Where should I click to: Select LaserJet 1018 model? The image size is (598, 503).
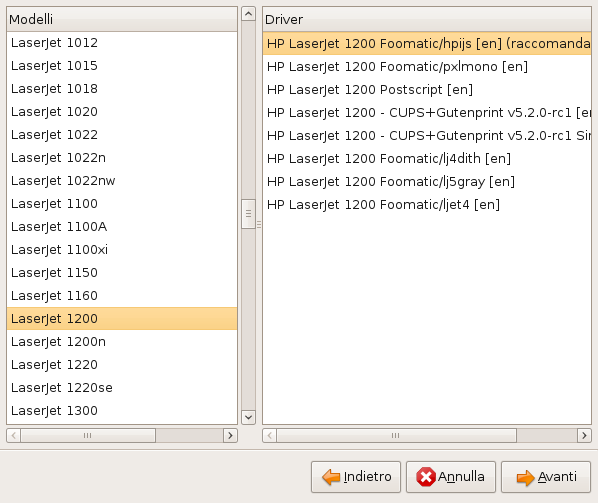[122, 88]
